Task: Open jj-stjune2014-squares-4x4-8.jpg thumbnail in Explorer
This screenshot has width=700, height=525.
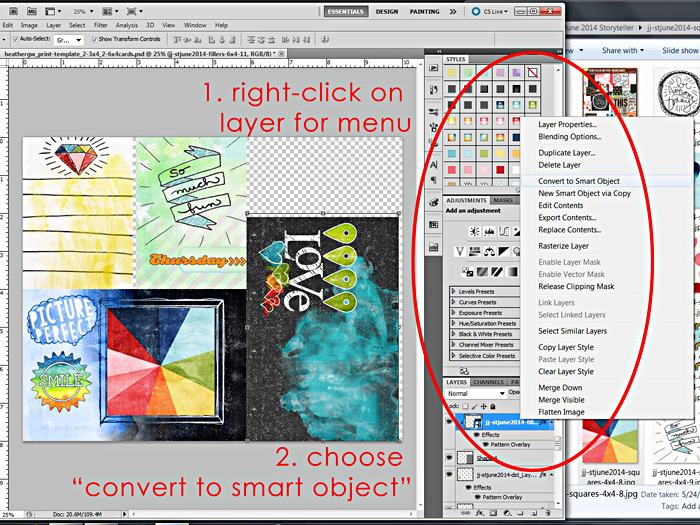Action: point(610,440)
